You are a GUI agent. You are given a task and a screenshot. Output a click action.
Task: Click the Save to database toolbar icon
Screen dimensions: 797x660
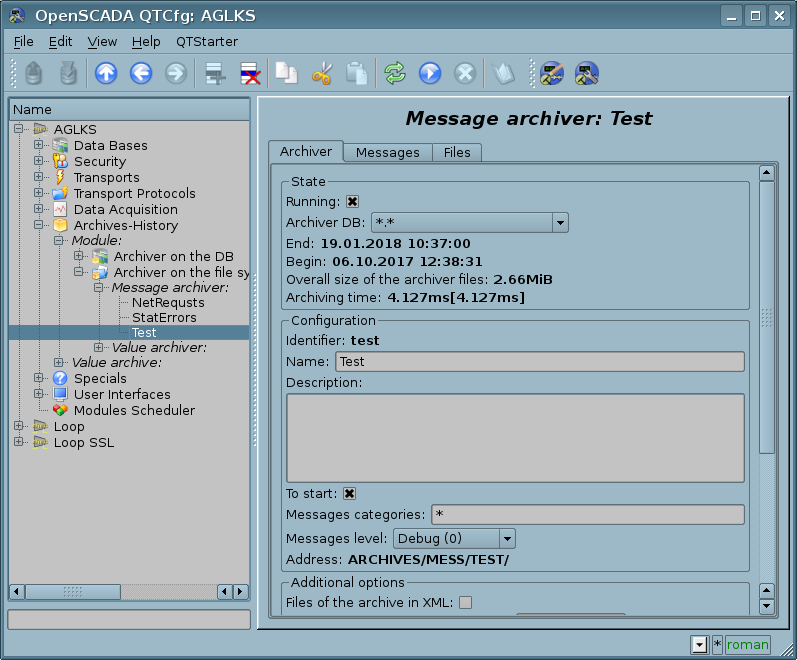pyautogui.click(x=68, y=73)
